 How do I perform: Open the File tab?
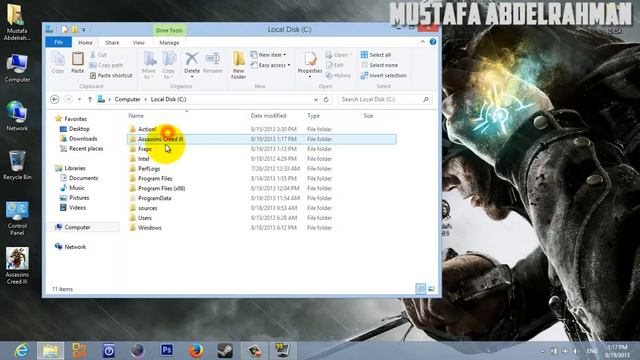tap(59, 42)
